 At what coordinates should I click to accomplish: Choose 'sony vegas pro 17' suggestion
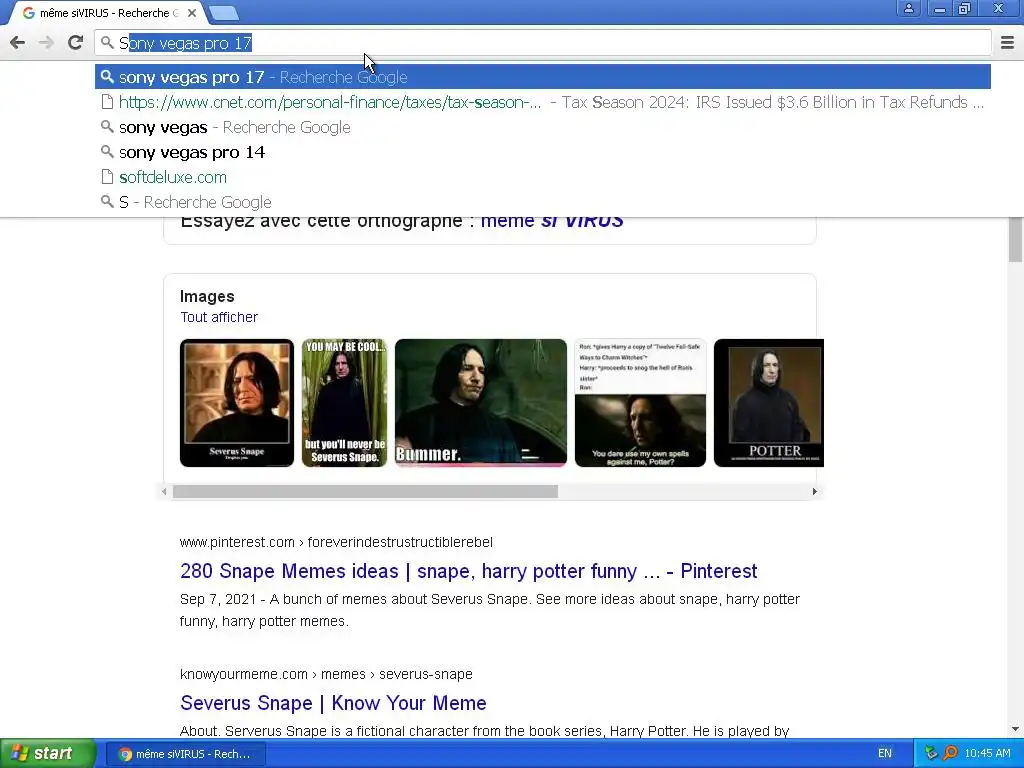pos(543,77)
